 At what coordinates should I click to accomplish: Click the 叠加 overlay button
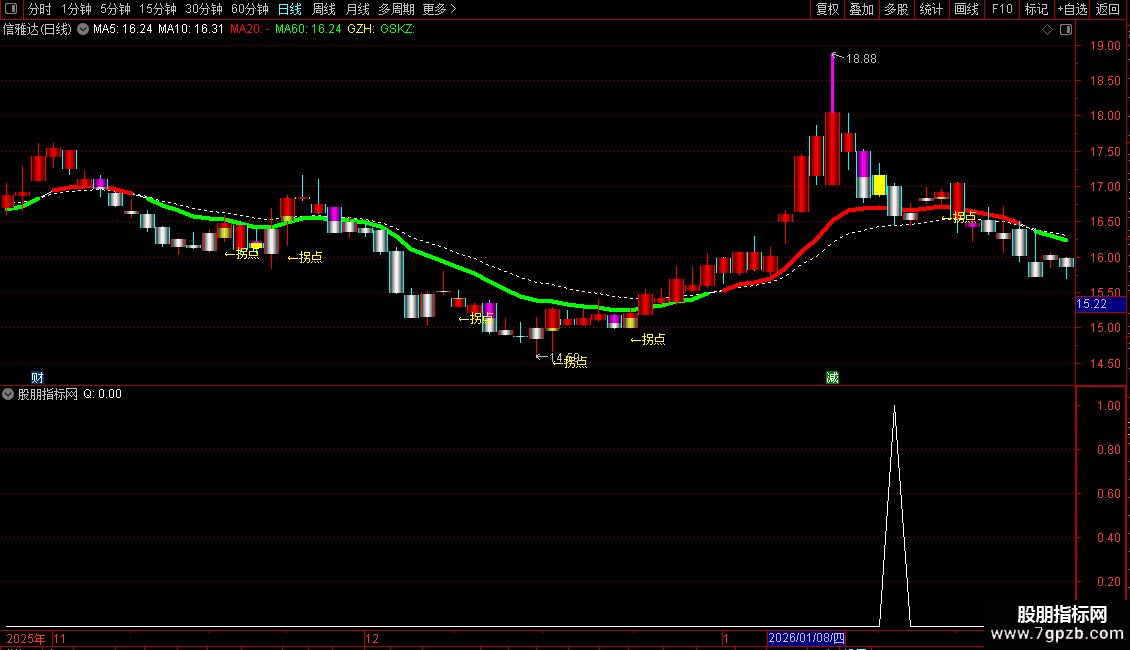pyautogui.click(x=861, y=9)
